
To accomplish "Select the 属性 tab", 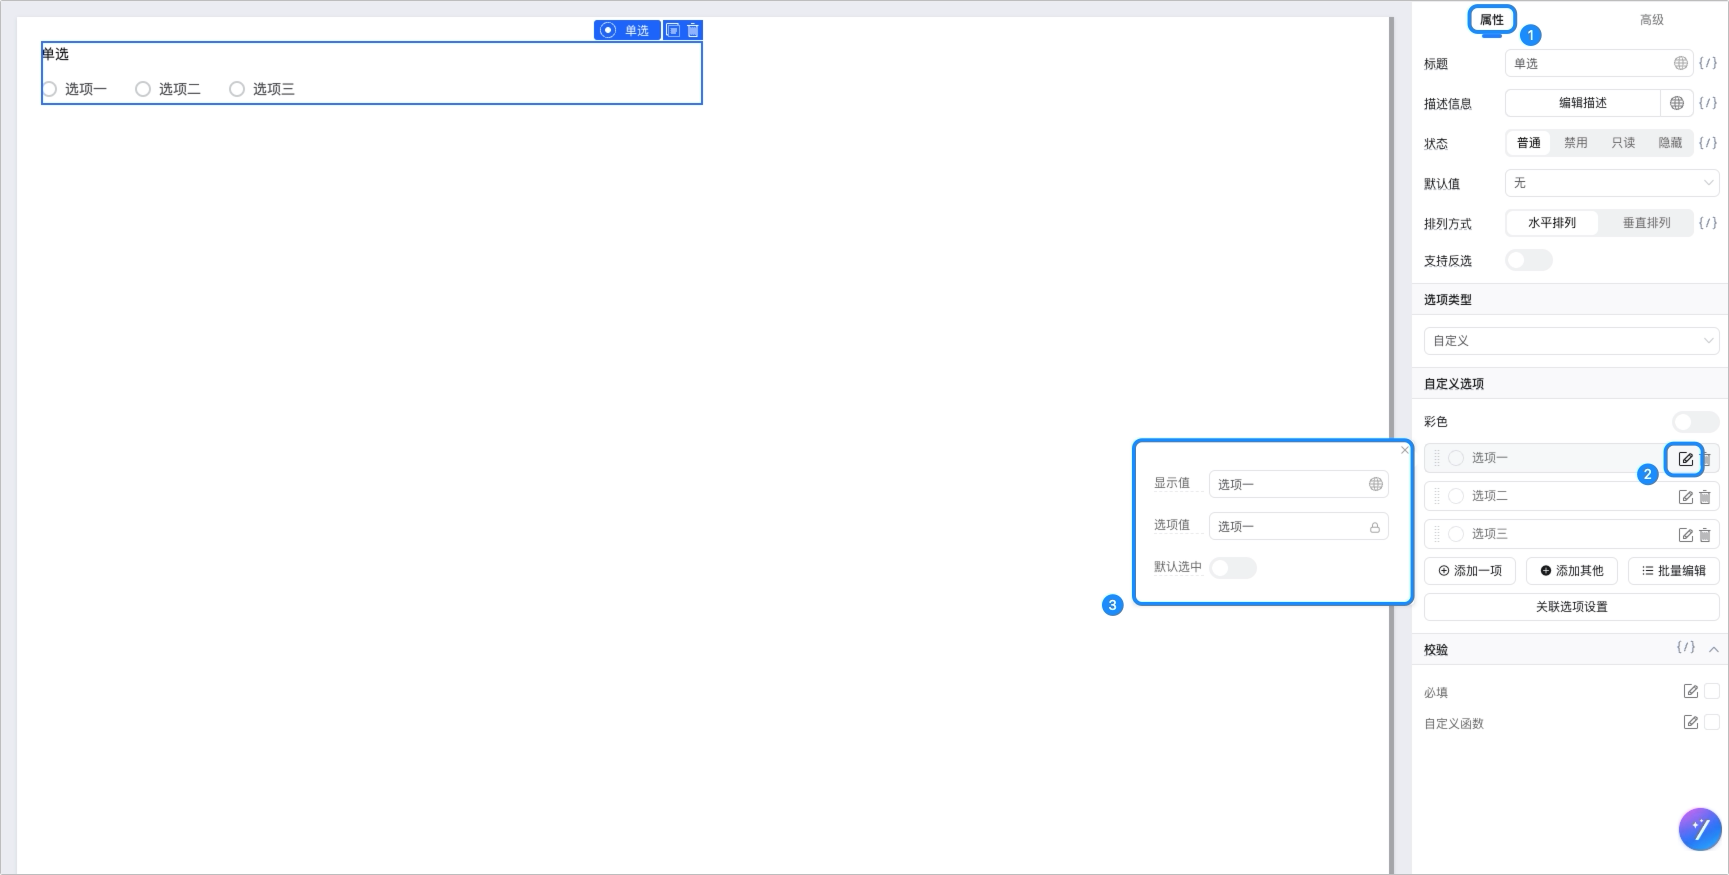I will [1492, 20].
